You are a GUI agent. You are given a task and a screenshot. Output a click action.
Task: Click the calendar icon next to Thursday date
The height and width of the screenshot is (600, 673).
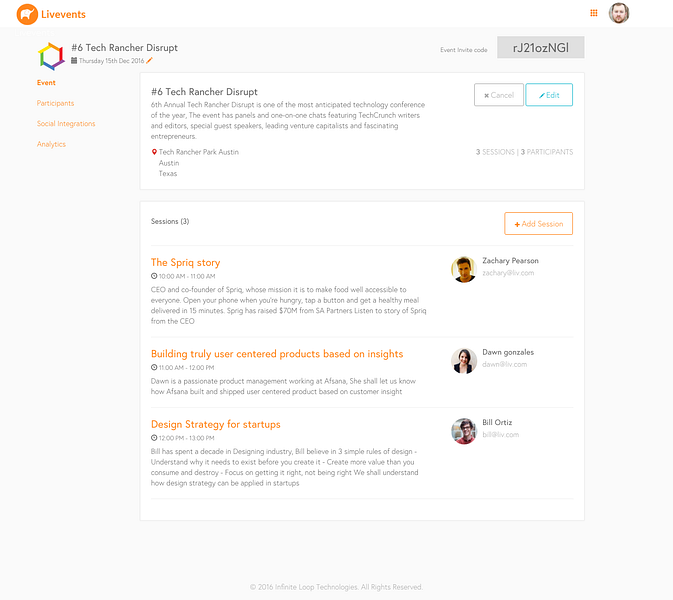coord(74,61)
